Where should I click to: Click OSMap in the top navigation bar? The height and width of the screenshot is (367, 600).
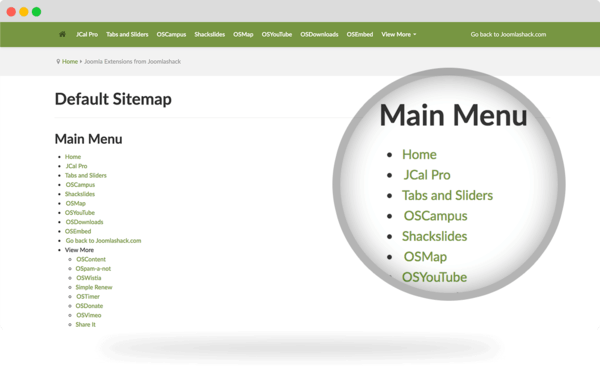click(x=243, y=34)
